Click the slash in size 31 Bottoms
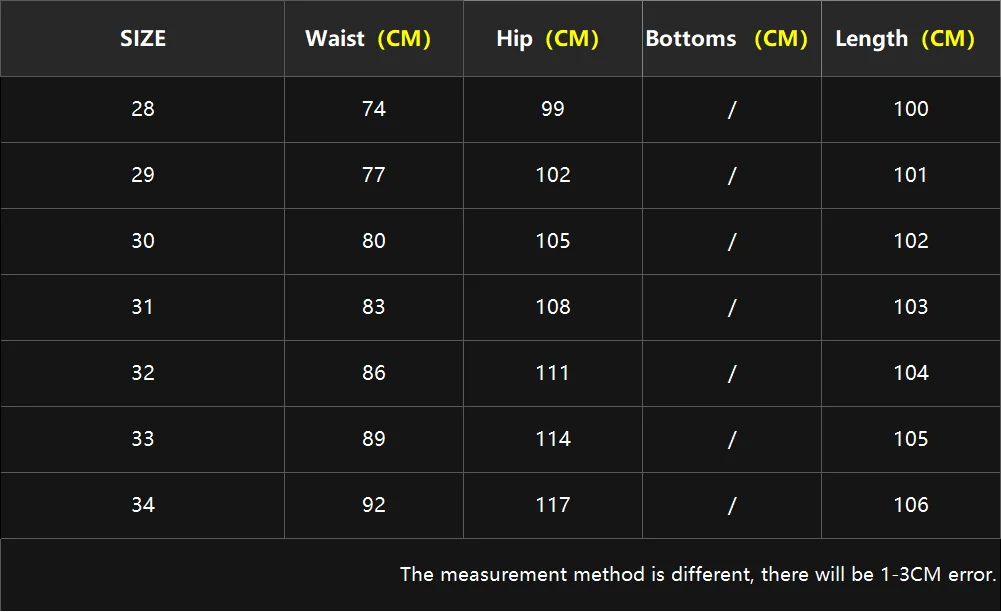Screen dimensions: 1001x612 tap(732, 307)
